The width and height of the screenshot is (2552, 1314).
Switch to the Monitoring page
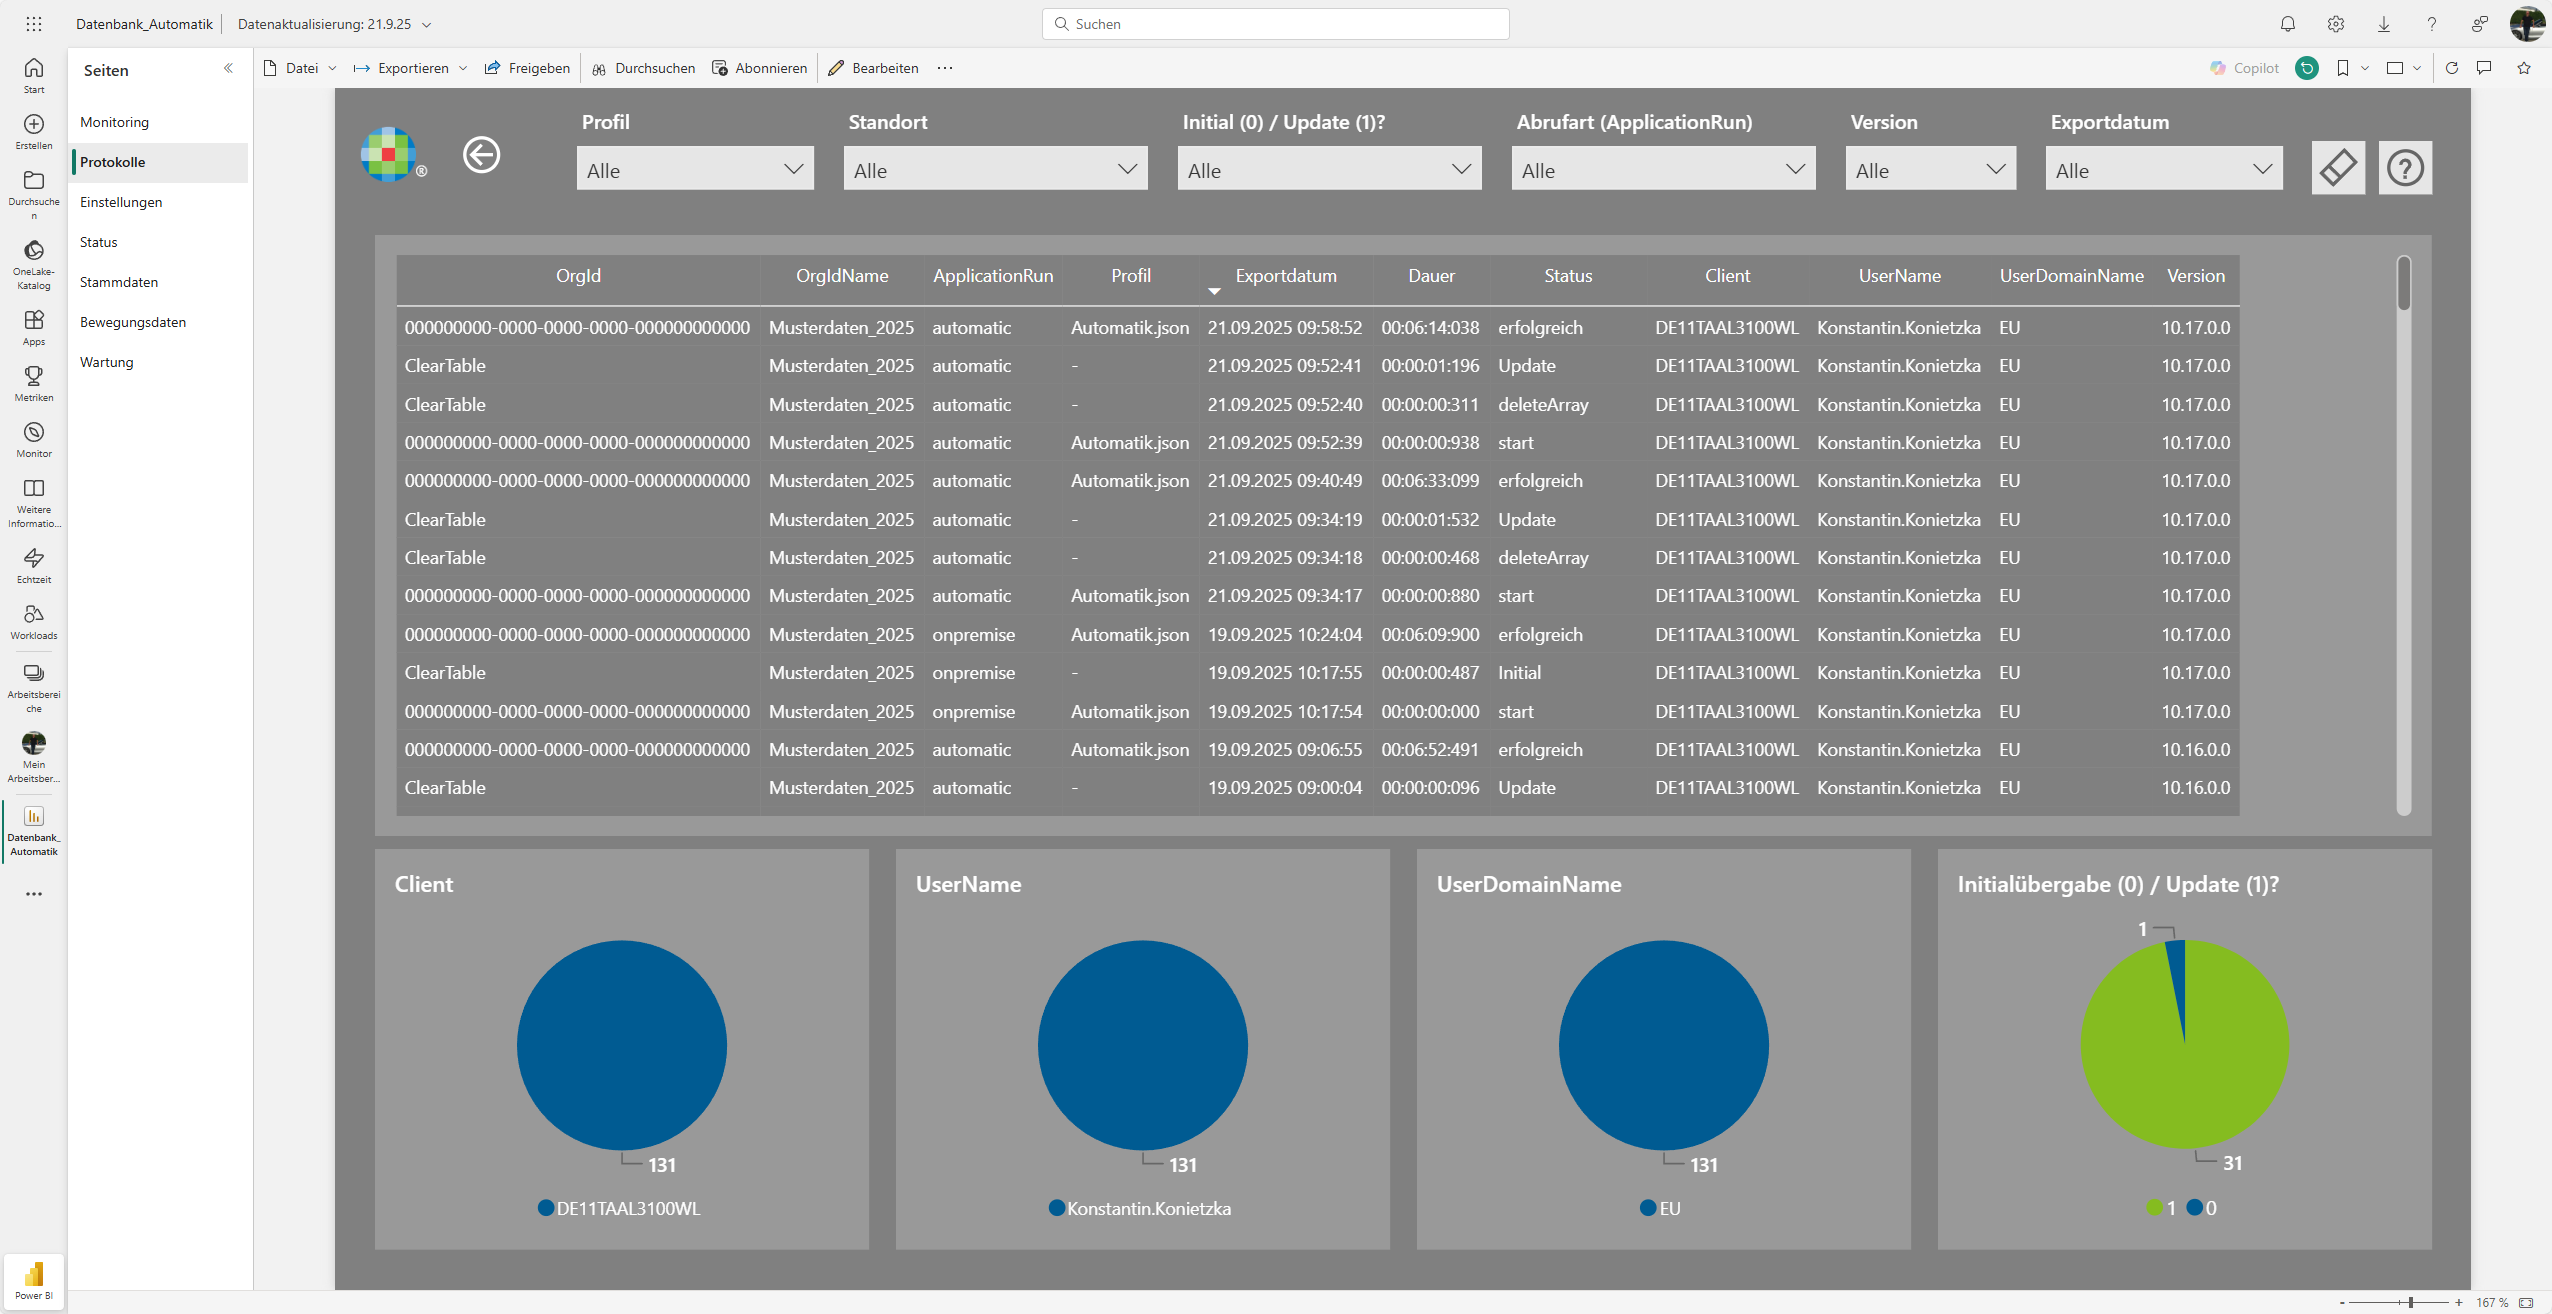point(114,122)
